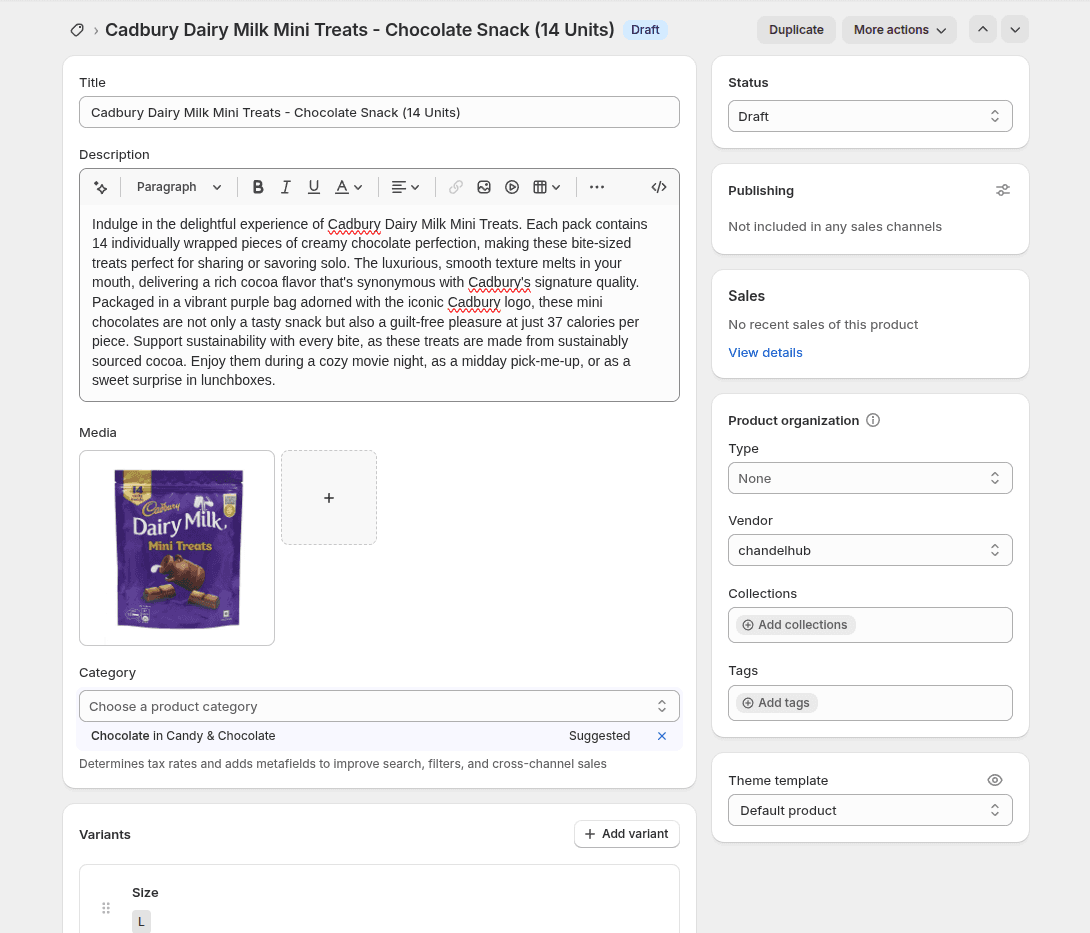Open more formatting options ellipsis
Viewport: 1090px width, 933px height.
[597, 187]
